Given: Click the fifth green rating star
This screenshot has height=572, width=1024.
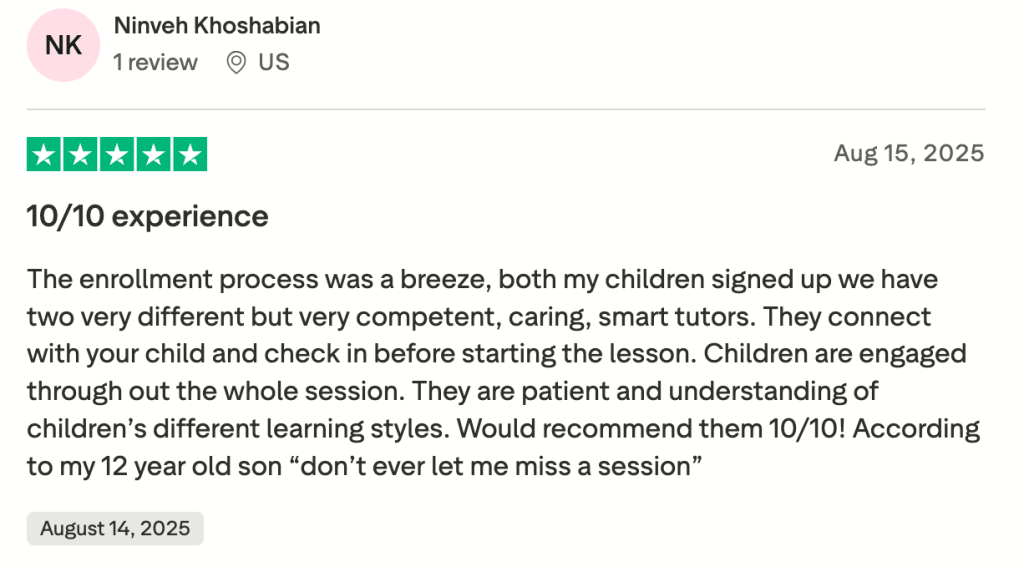Looking at the screenshot, I should [x=190, y=155].
